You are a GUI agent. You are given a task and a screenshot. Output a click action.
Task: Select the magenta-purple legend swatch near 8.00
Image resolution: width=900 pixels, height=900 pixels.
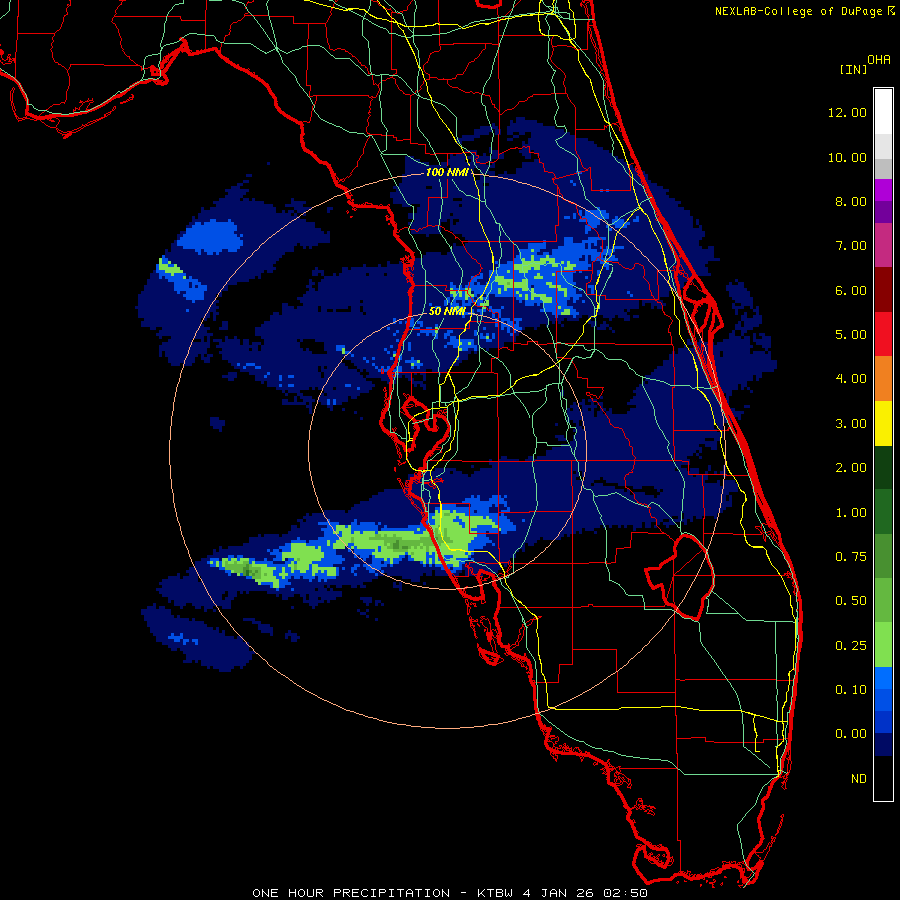coord(883,191)
